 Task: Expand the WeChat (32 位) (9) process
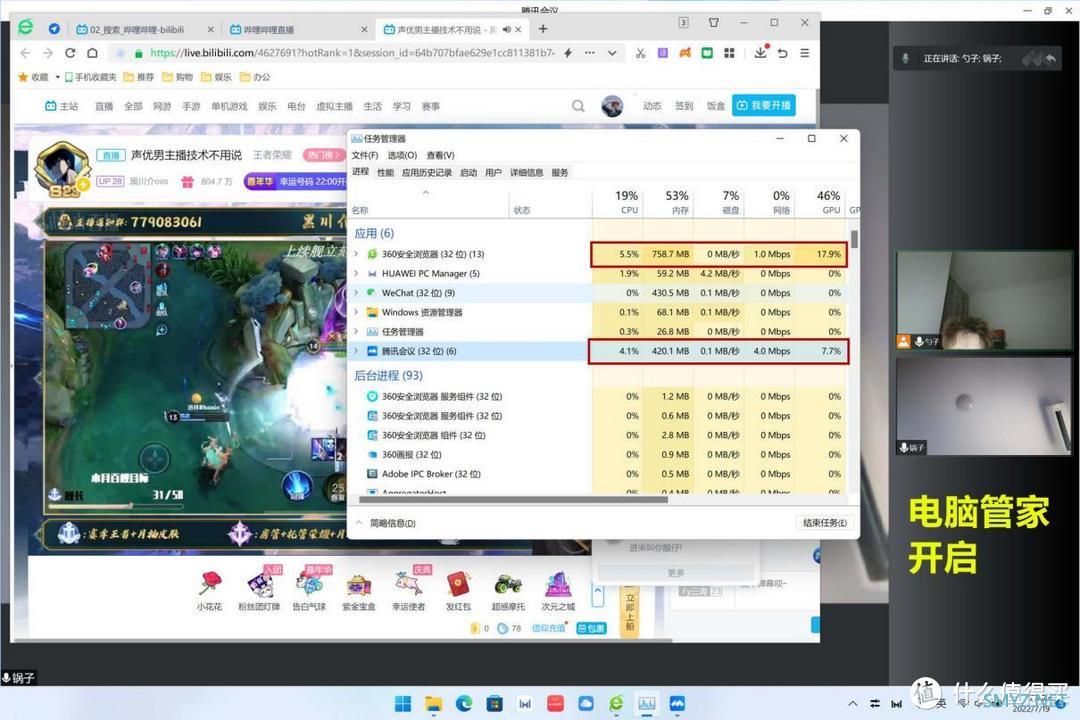pyautogui.click(x=356, y=293)
